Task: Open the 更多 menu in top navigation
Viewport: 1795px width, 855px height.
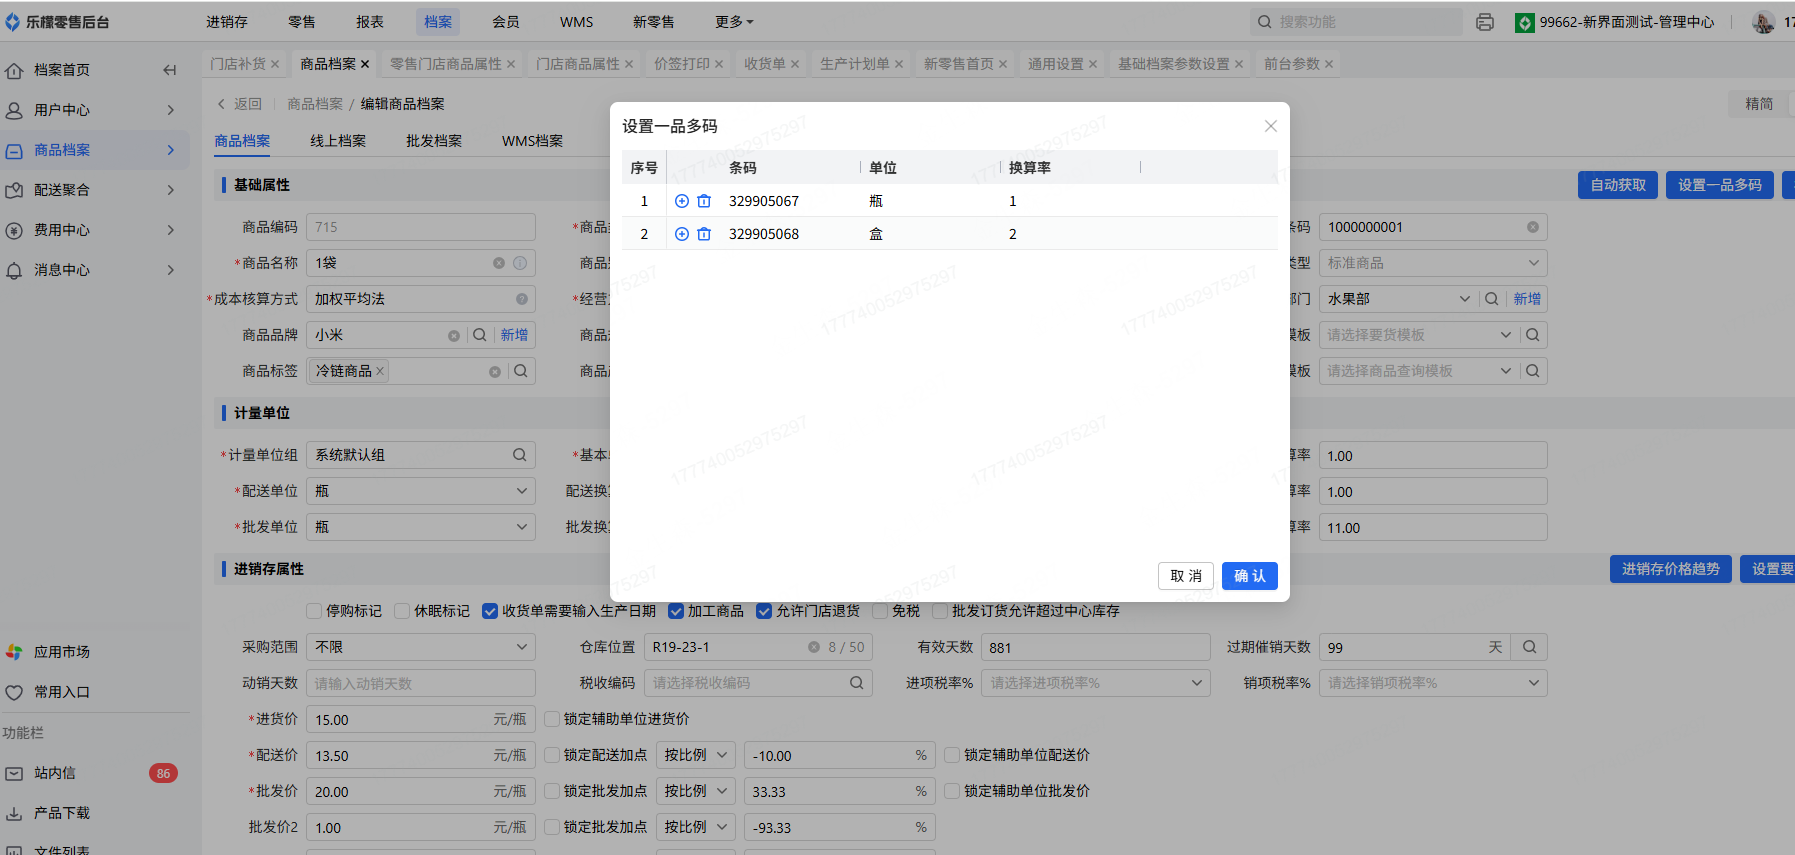Action: 734,22
